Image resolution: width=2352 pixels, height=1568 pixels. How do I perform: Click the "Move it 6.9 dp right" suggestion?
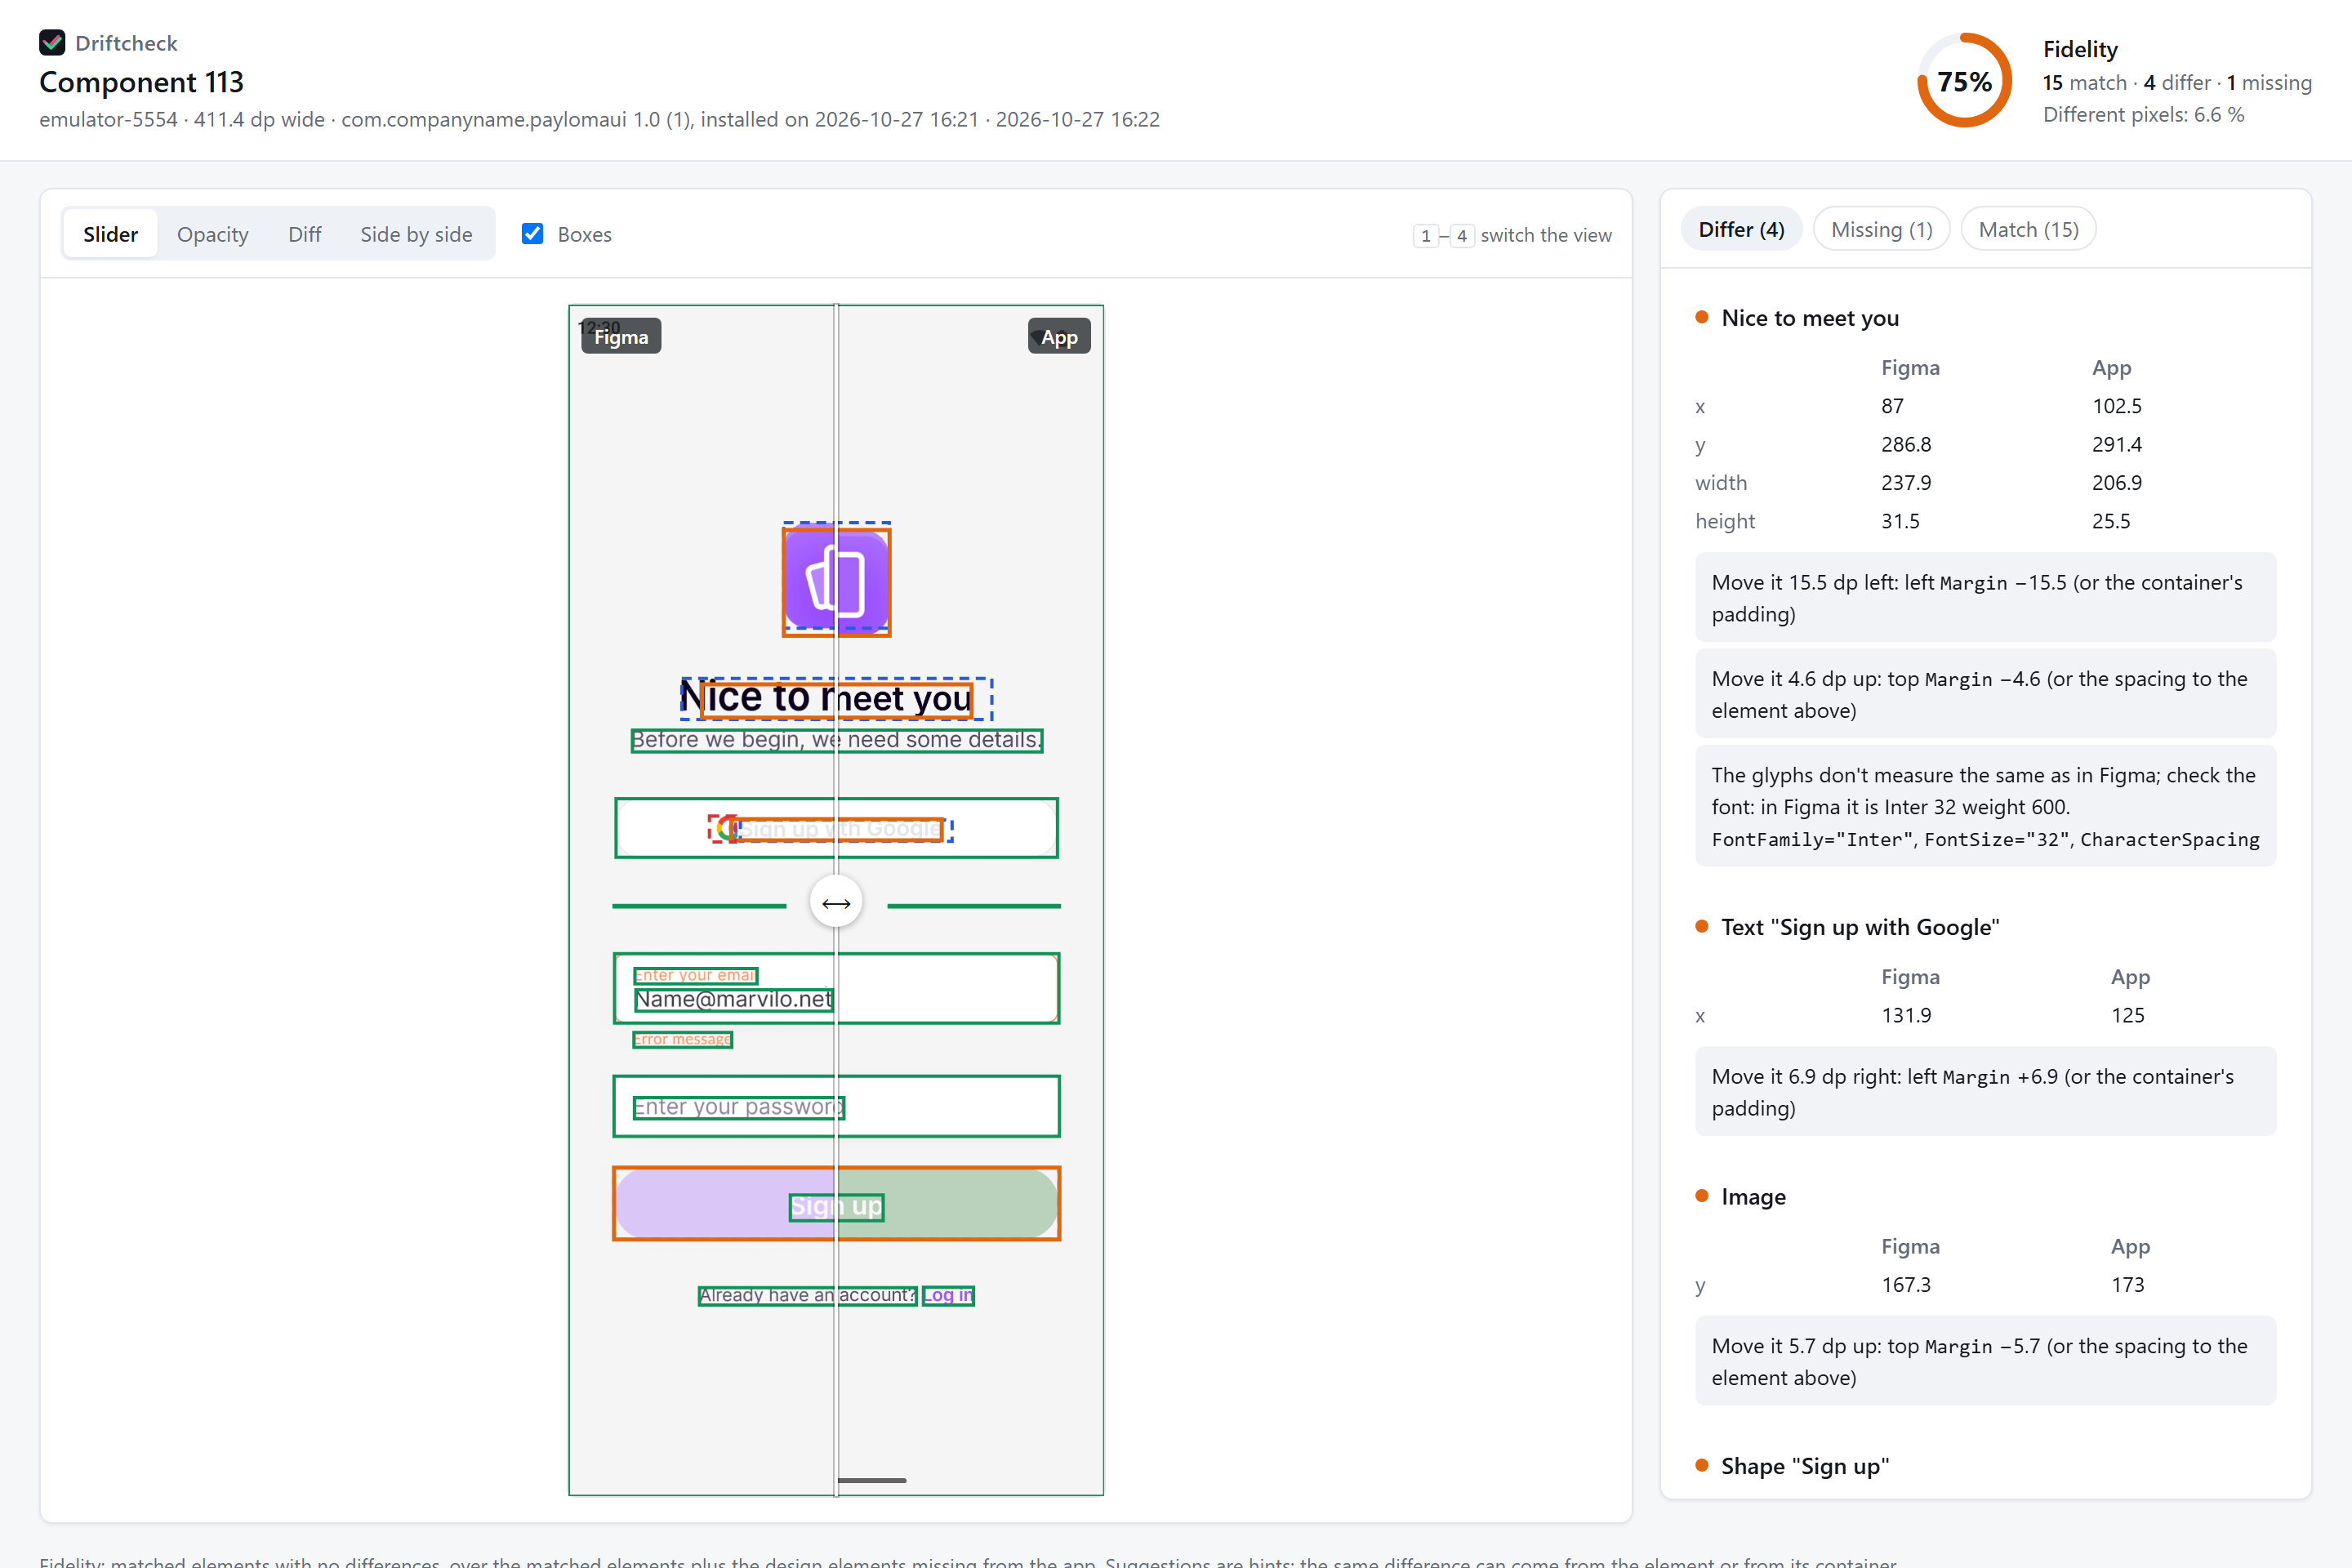(x=1985, y=1091)
